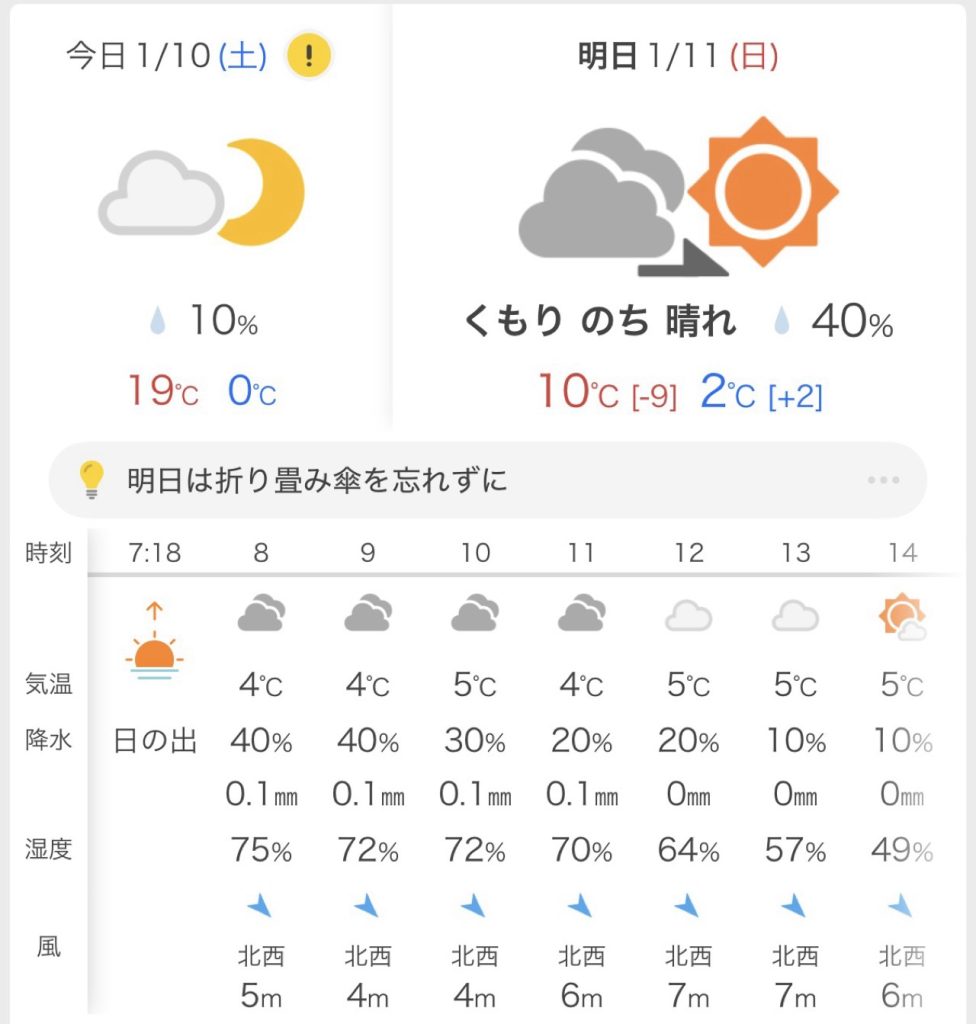Viewport: 976px width, 1024px height.
Task: Click the 14 o'clock sunny icon
Action: tap(902, 617)
